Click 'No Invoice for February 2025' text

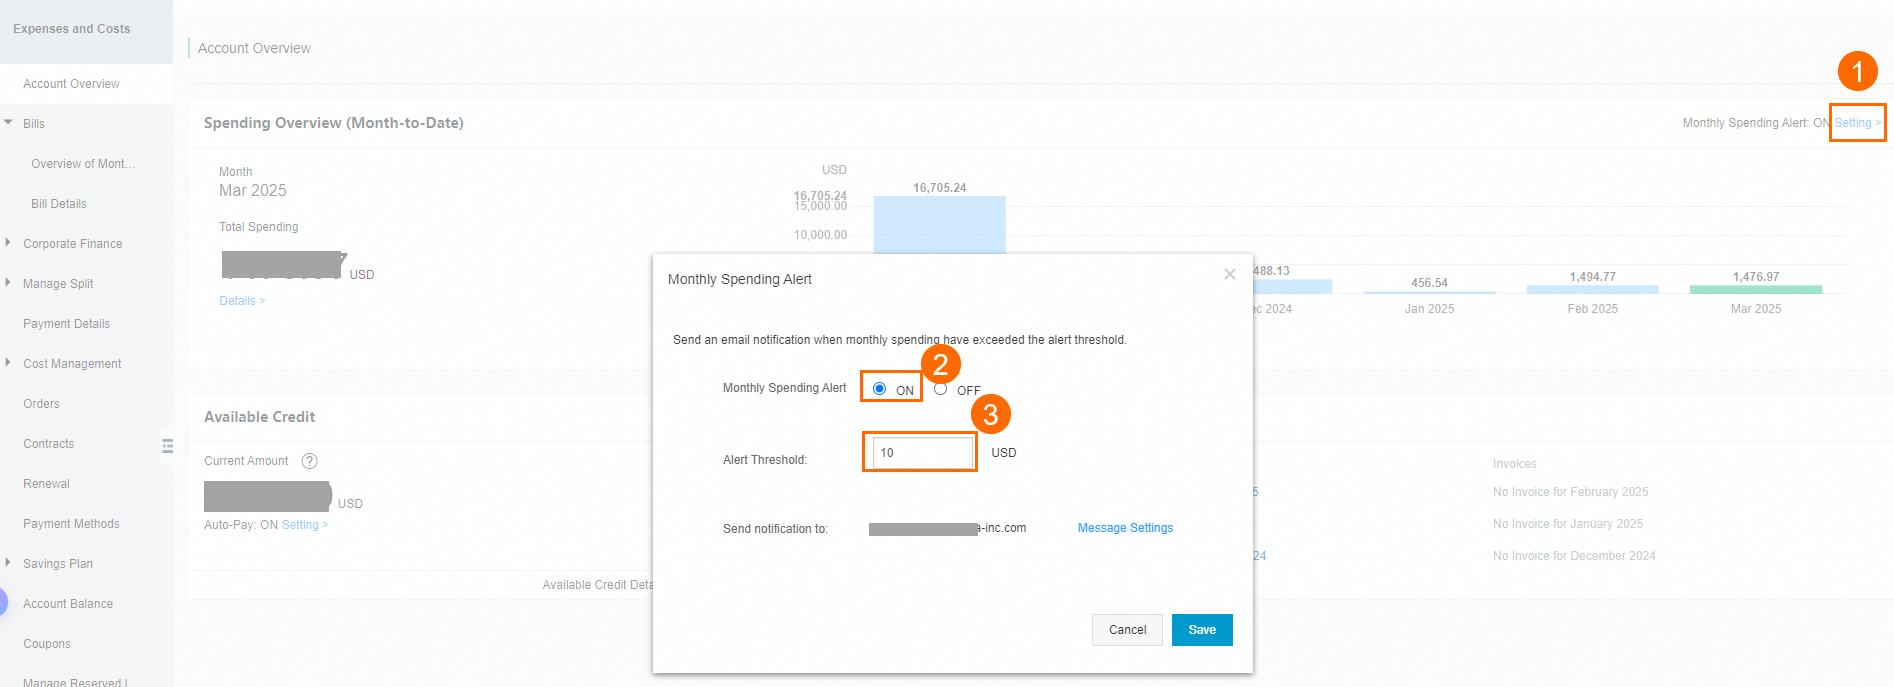point(1570,492)
